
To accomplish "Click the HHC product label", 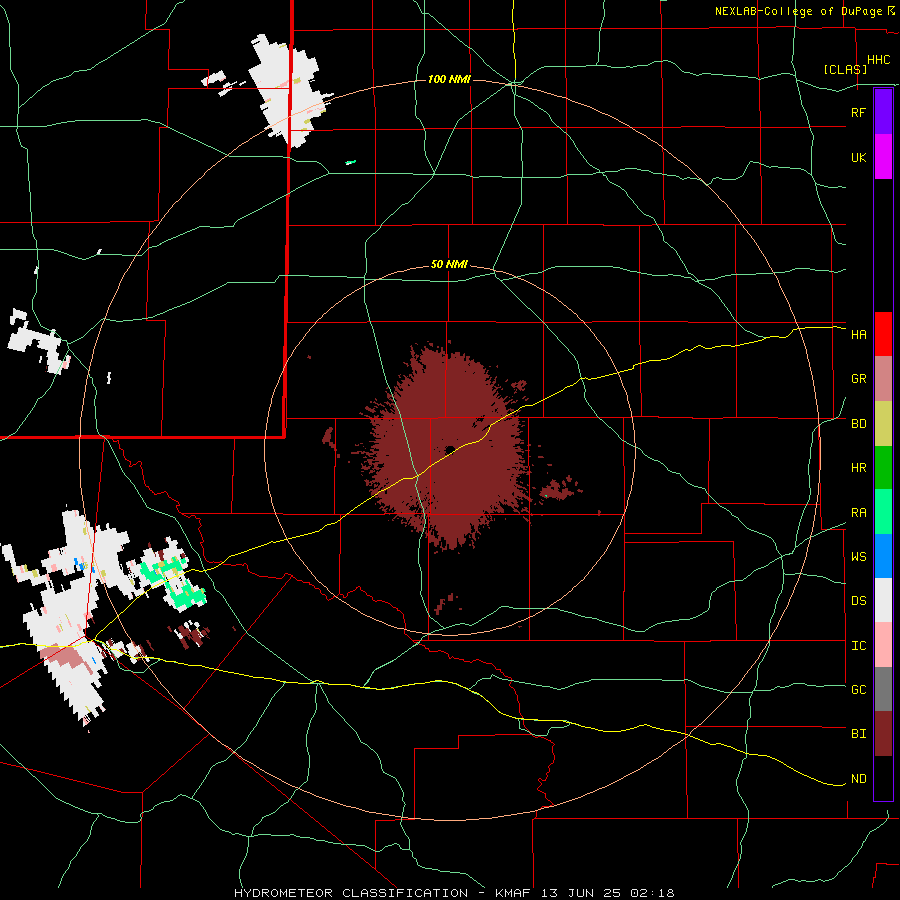I will pyautogui.click(x=878, y=60).
